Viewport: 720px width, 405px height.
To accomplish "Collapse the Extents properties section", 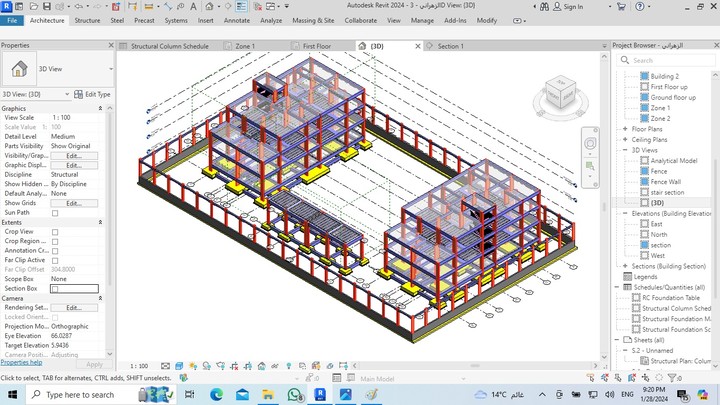I will [100, 222].
